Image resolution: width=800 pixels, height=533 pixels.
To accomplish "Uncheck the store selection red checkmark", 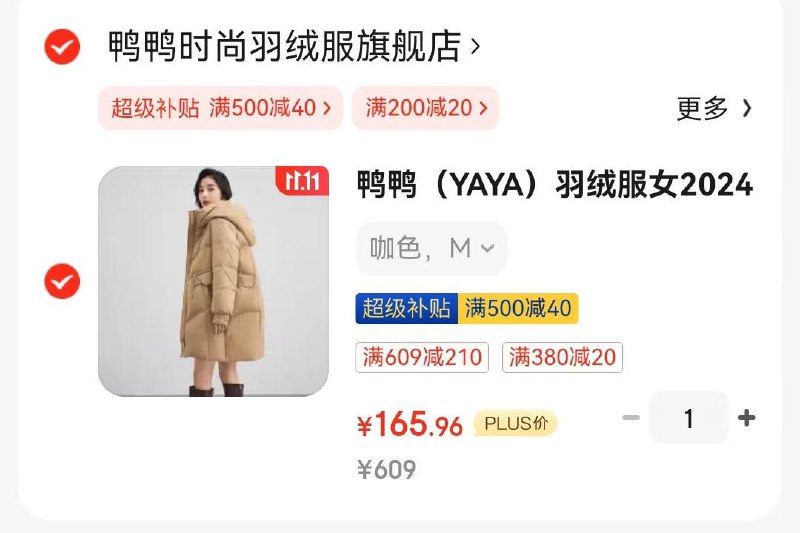I will [x=62, y=47].
